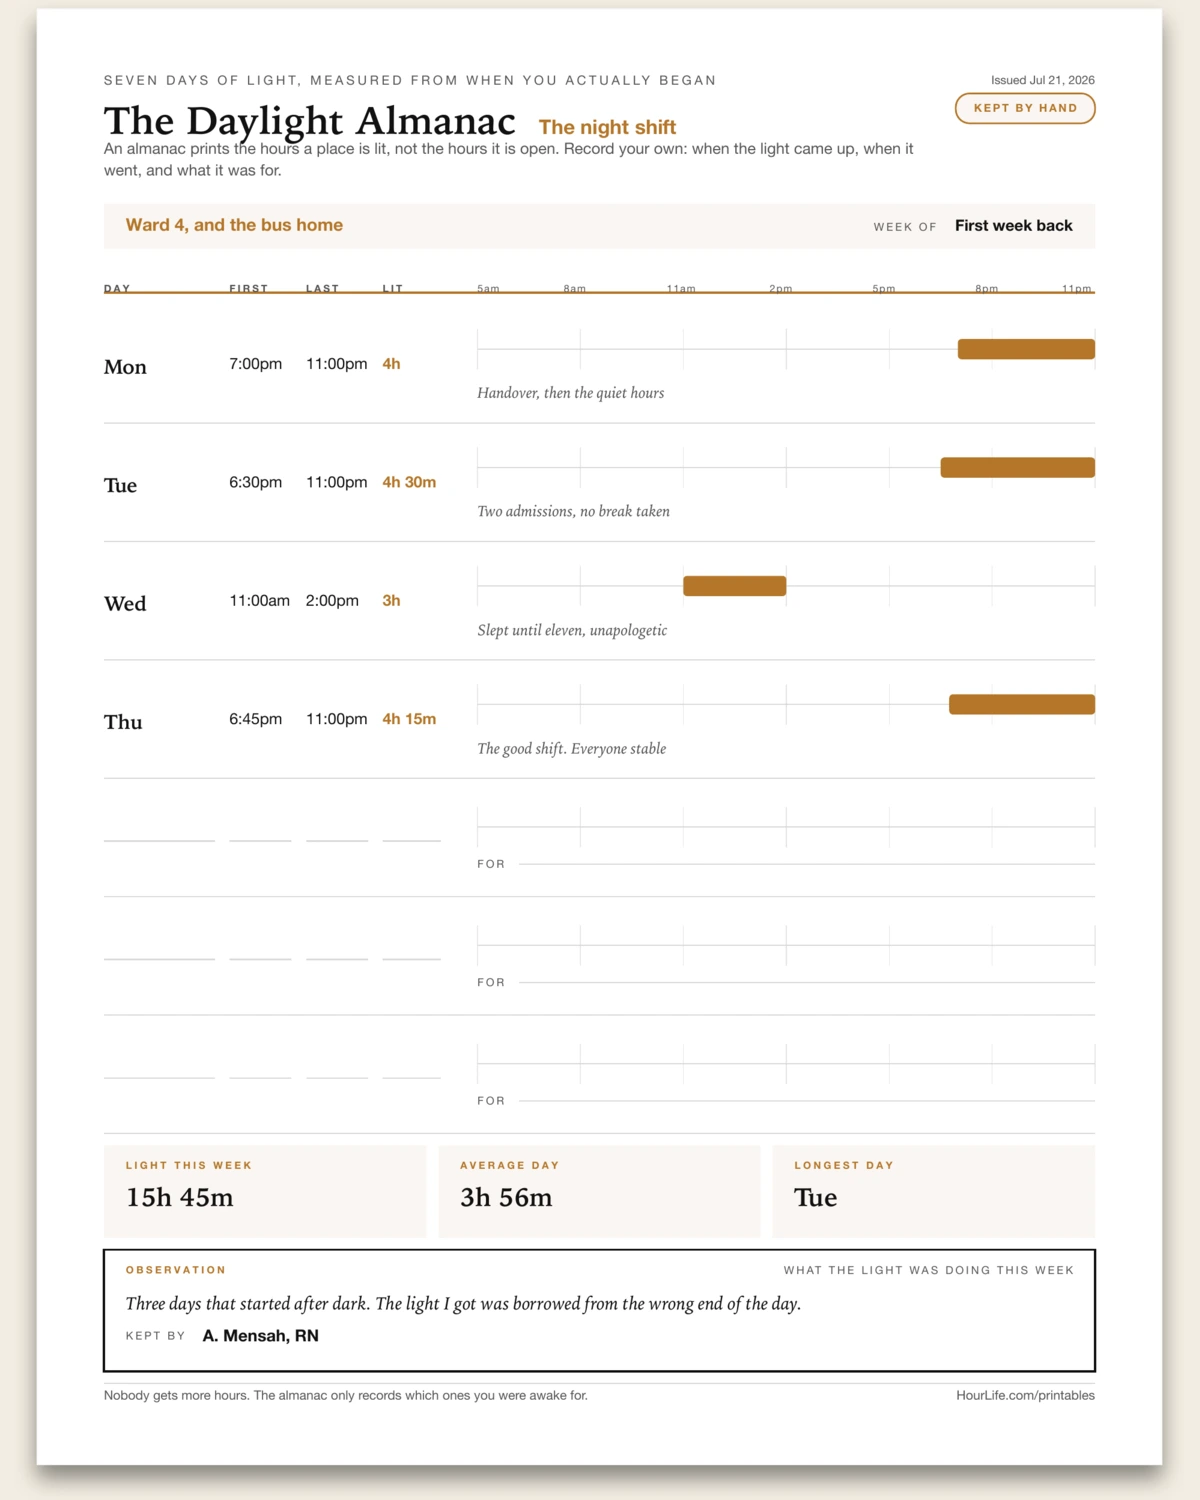This screenshot has width=1200, height=1500.
Task: Click the 'LIGHT THIS WEEK' heading
Action: coord(189,1165)
